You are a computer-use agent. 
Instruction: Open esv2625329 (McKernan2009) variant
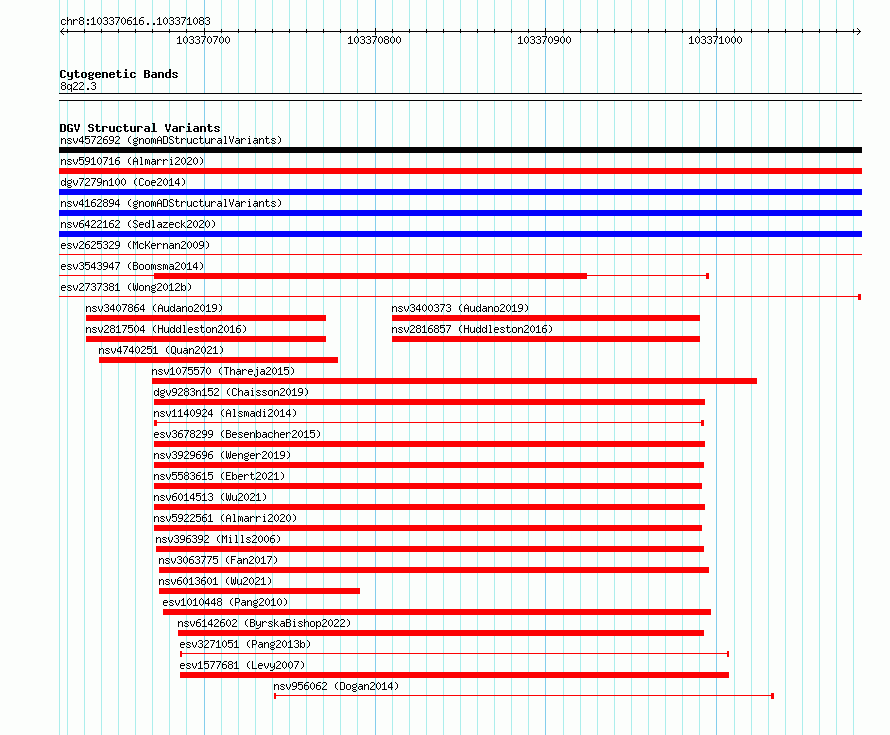[135, 245]
